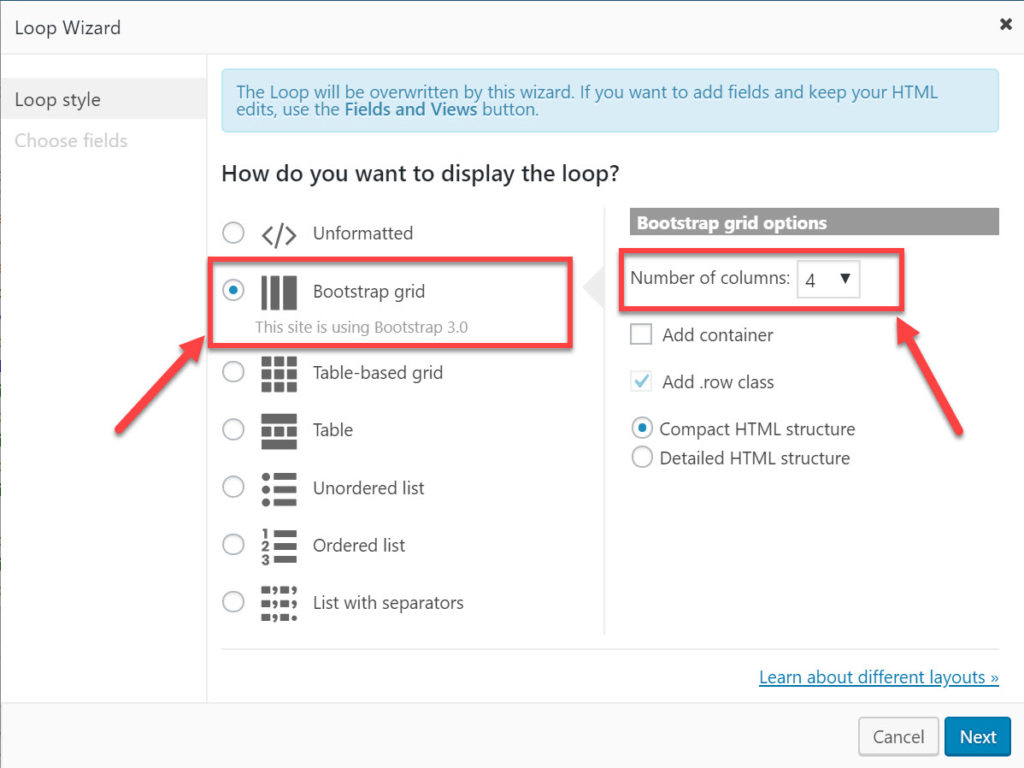Click the Unformatted code brackets icon
This screenshot has width=1024, height=768.
point(279,234)
